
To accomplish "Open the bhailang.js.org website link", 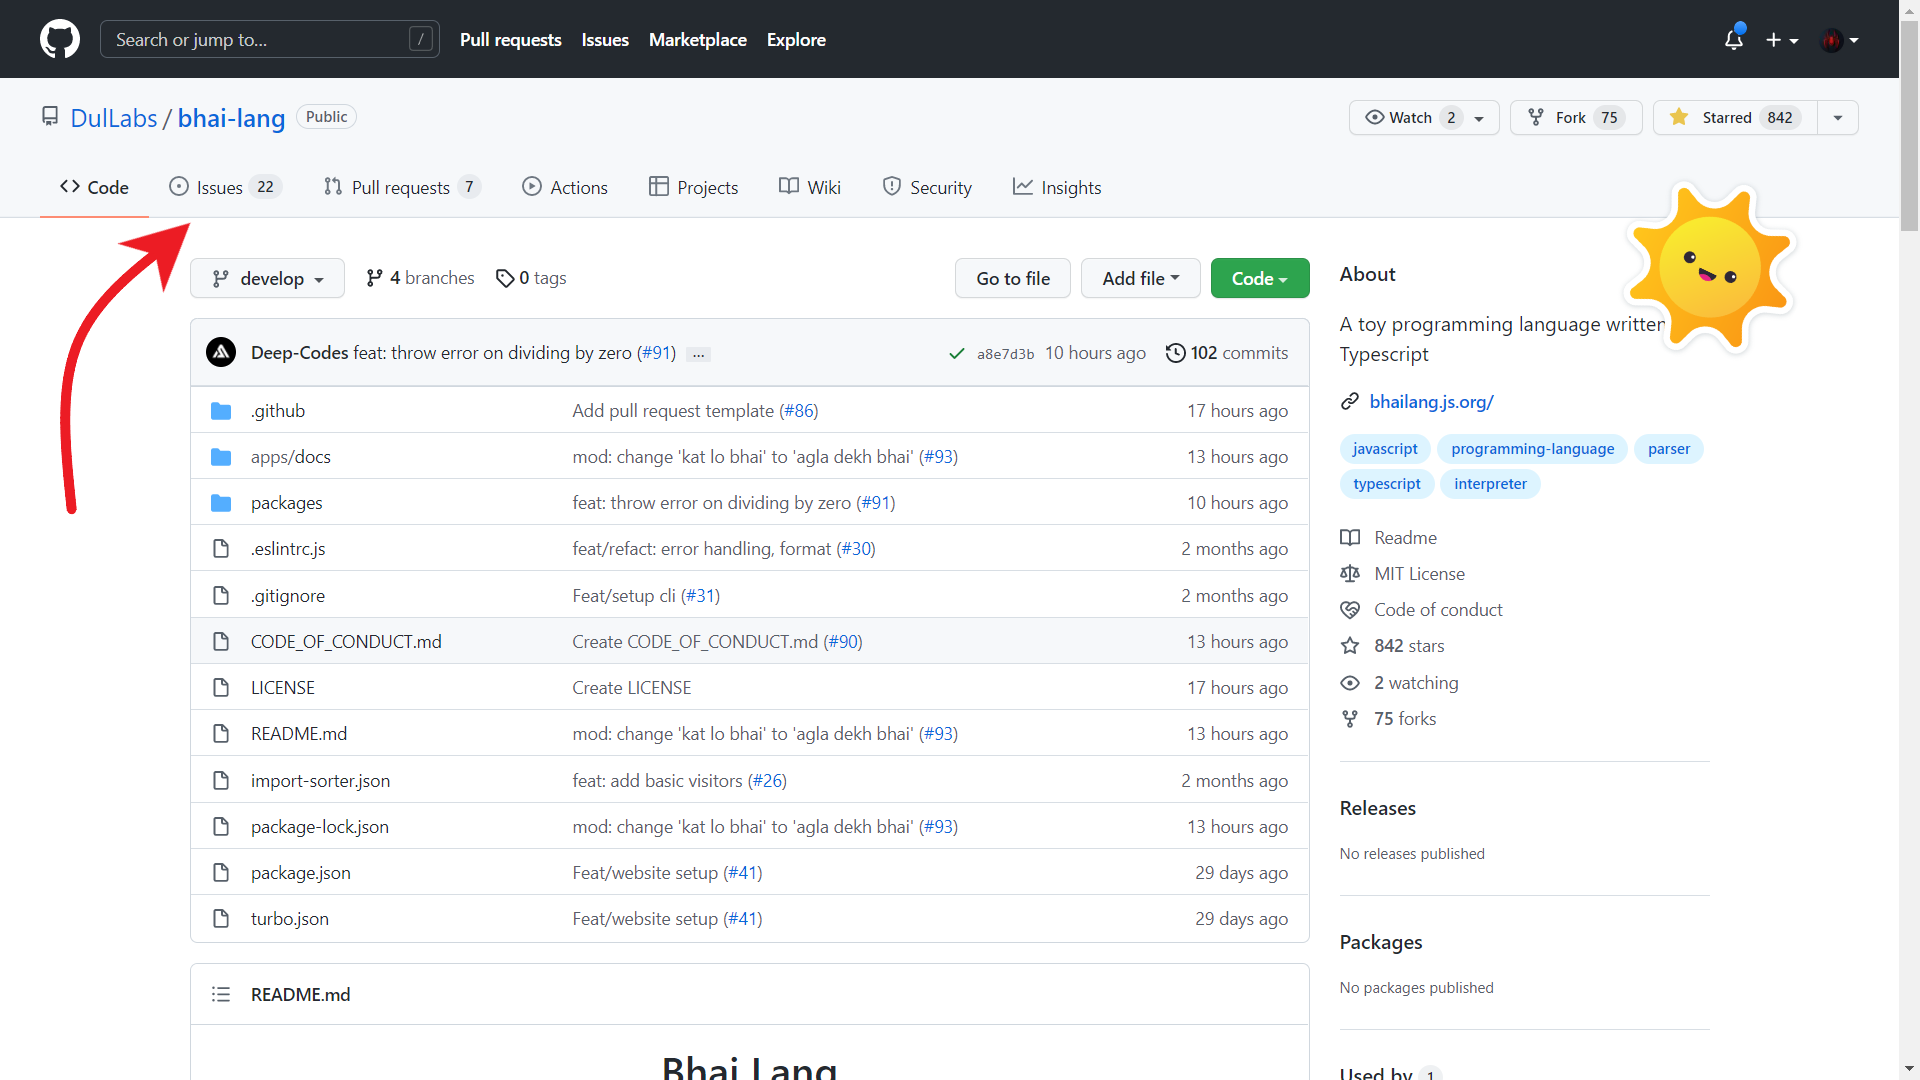I will 1431,401.
